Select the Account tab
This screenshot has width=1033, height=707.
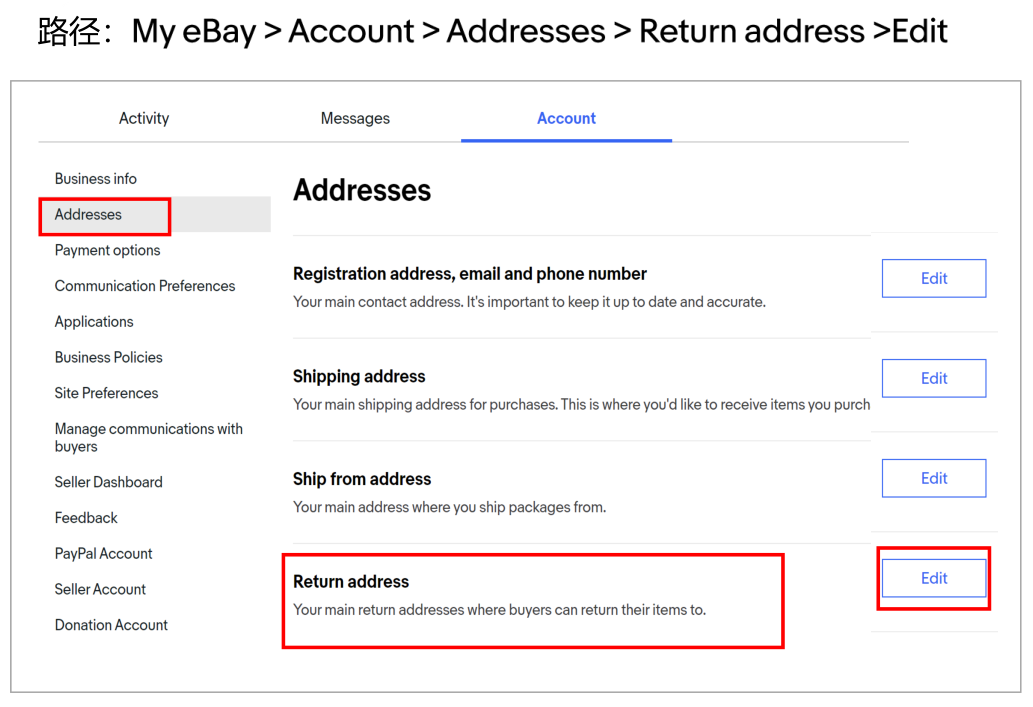[566, 118]
